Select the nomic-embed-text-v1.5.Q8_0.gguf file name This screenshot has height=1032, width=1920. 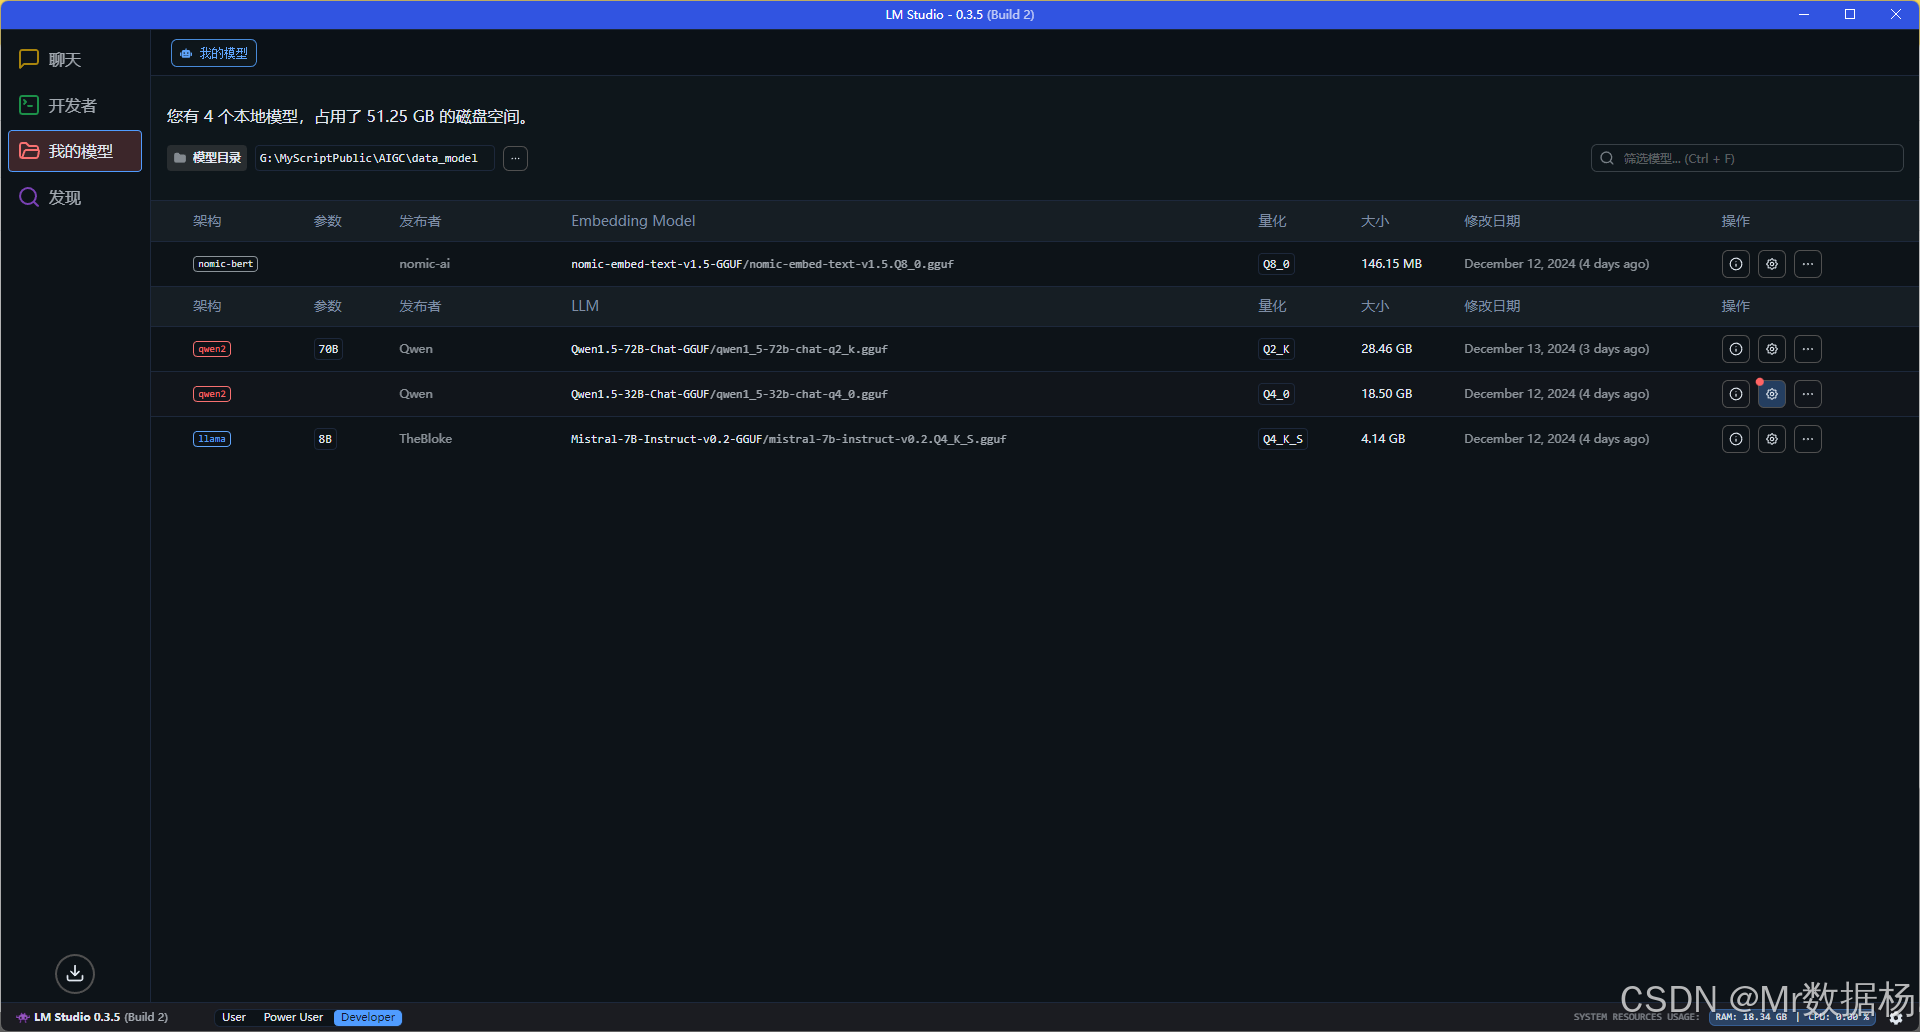(851, 264)
